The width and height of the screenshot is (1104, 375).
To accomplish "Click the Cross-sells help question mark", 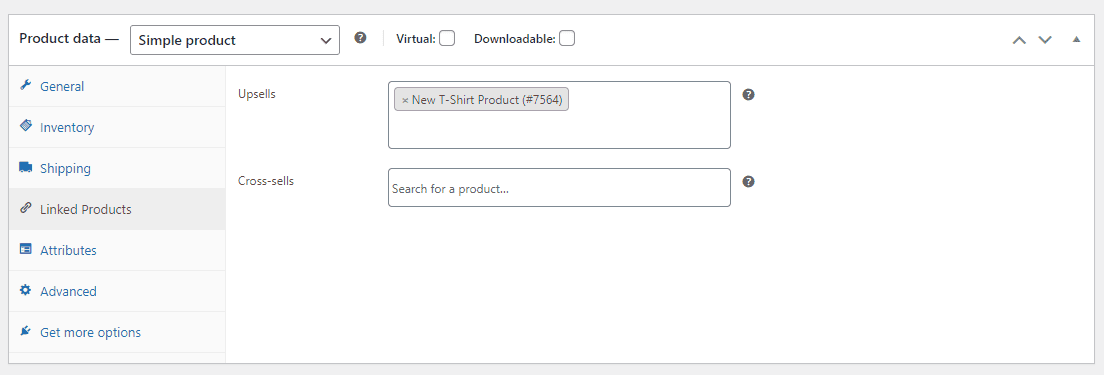I will pyautogui.click(x=749, y=182).
